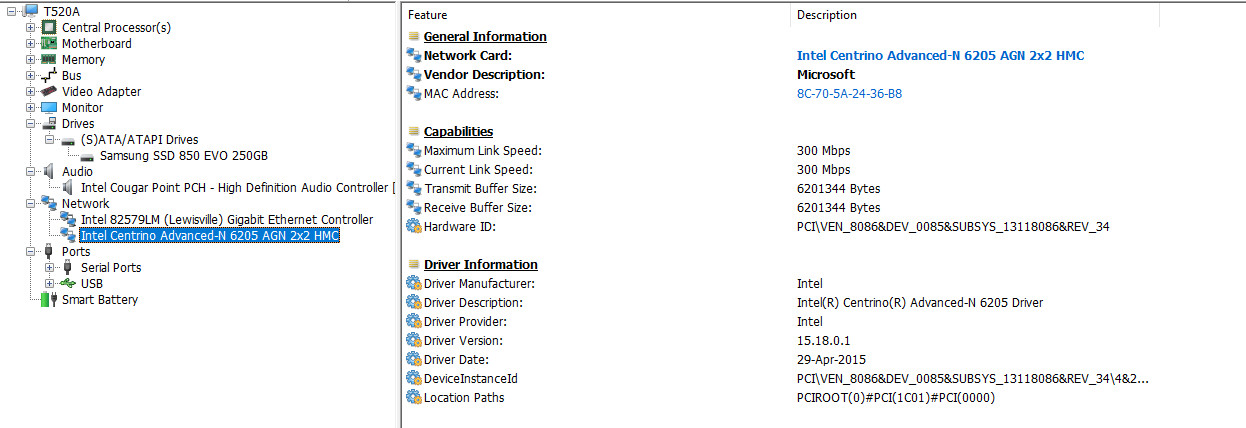Click the Centrino Advanced-N adapter icon in tree
Screen dimensions: 1246x428
tap(68, 235)
